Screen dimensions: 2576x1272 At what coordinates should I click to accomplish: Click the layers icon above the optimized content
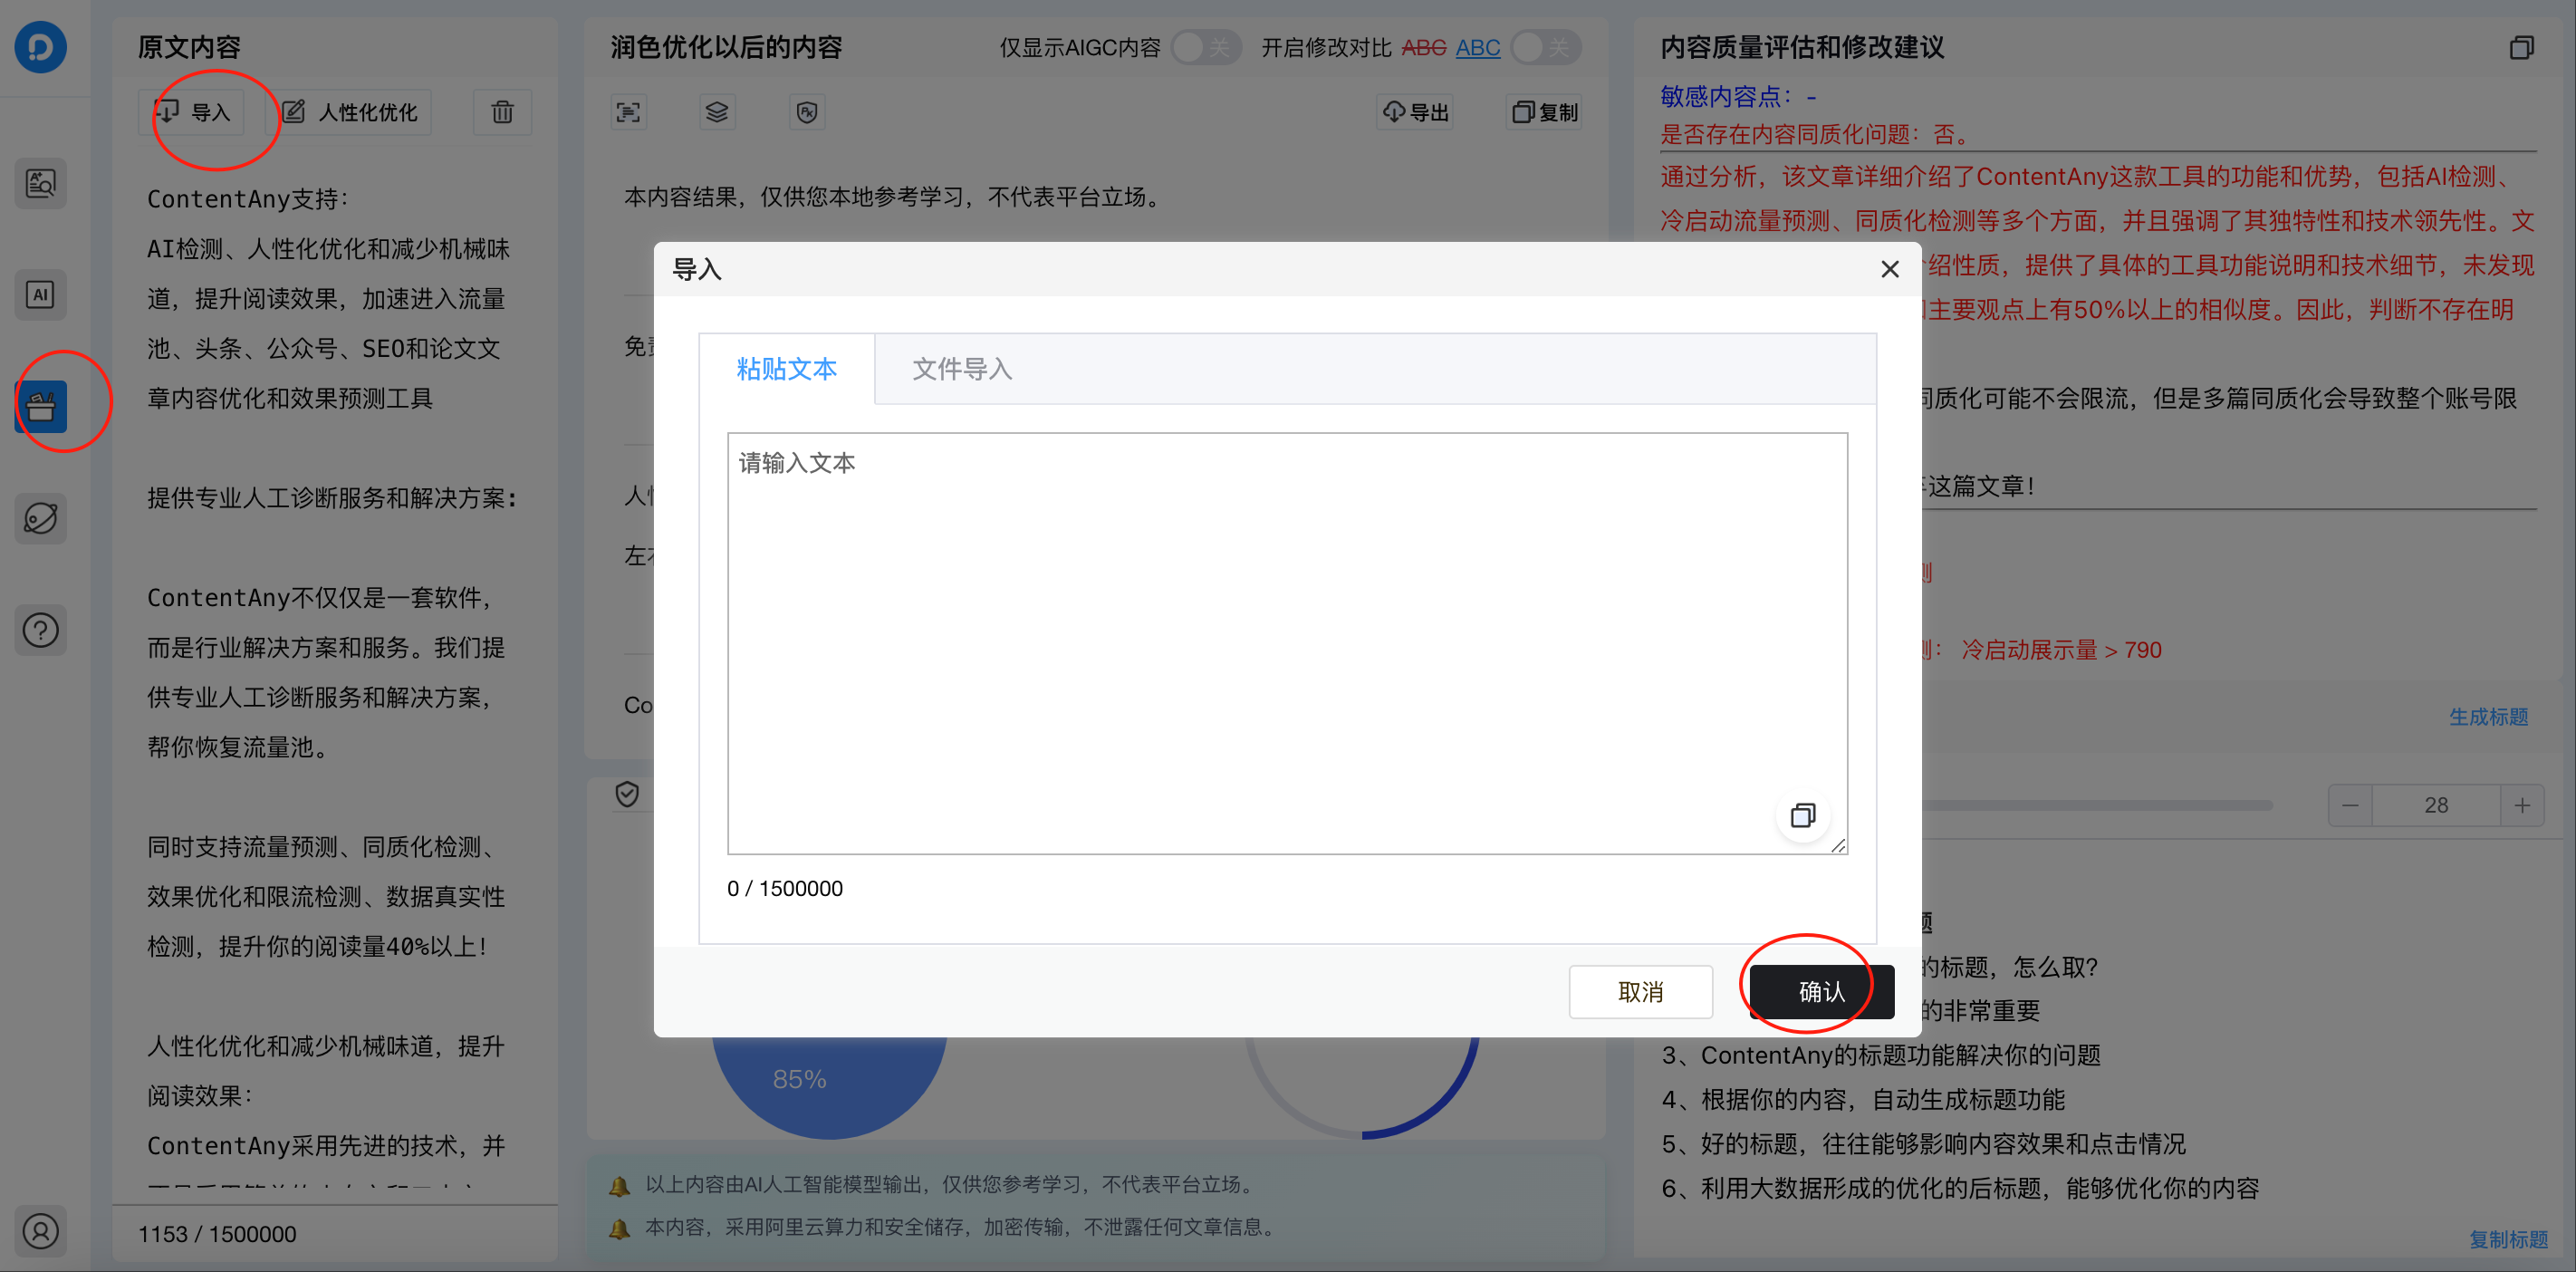pos(717,112)
